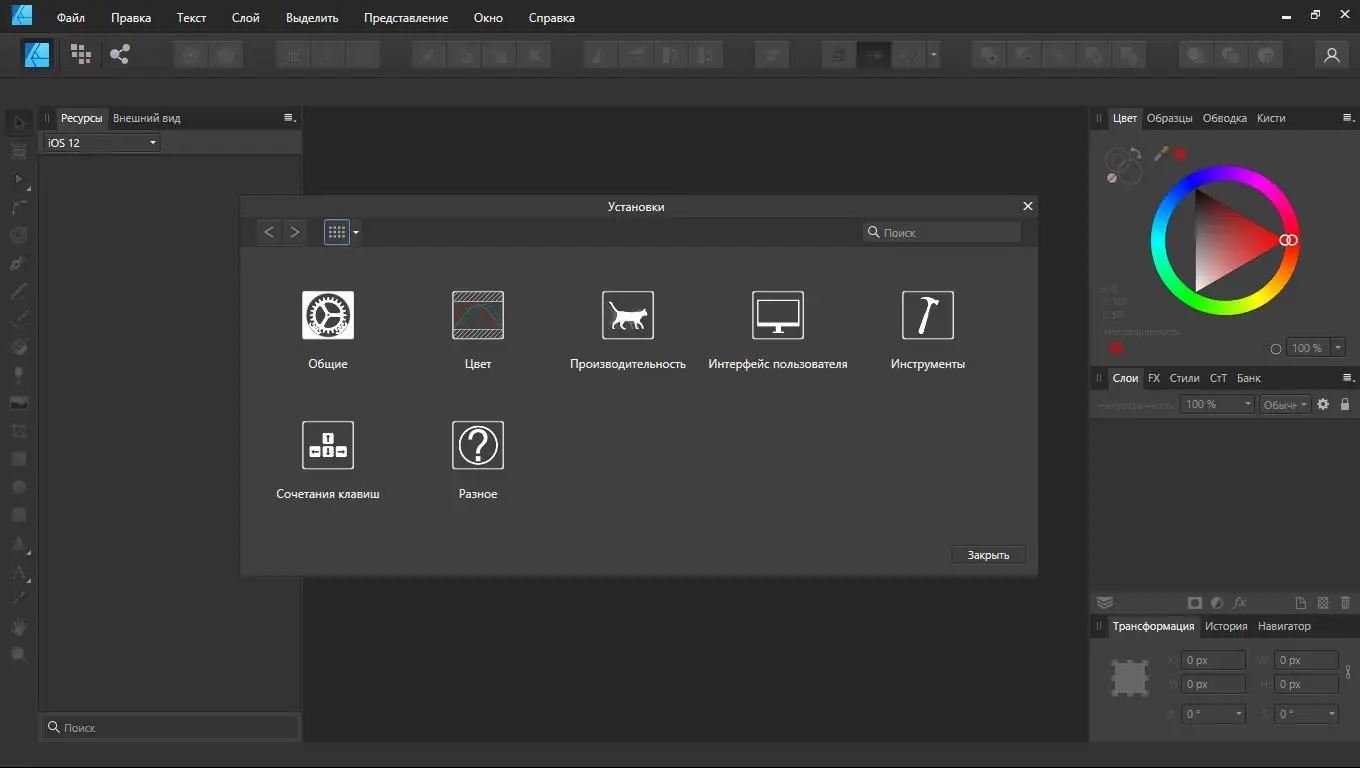
Task: Open the Разное preferences section
Action: point(478,460)
